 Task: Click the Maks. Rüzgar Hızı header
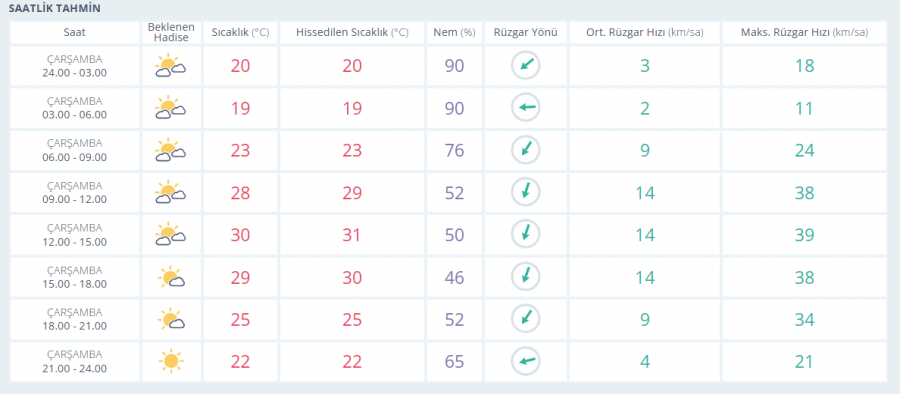pos(804,33)
